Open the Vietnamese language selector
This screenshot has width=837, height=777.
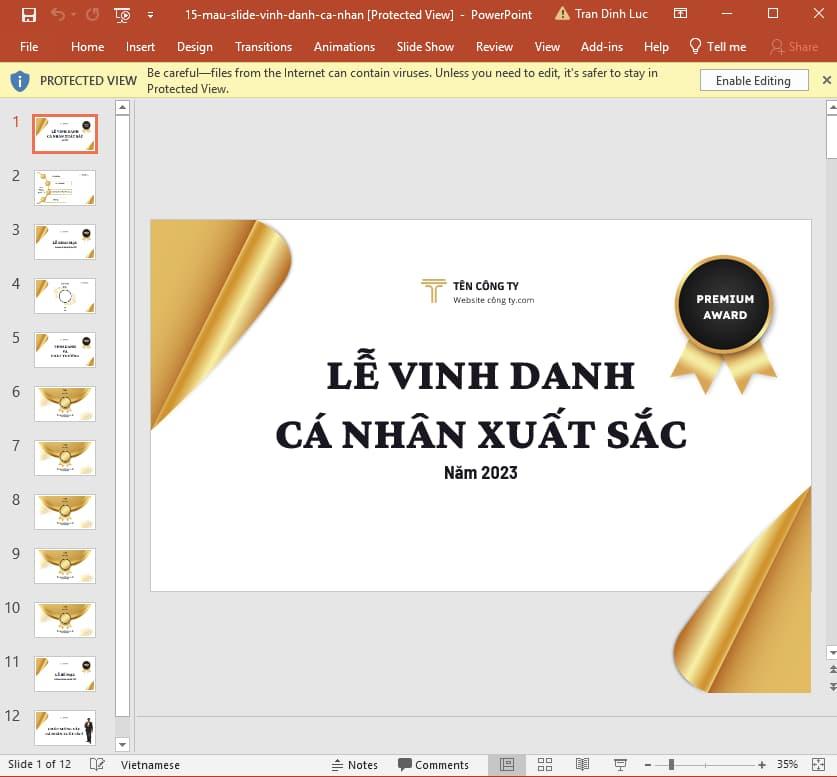[x=150, y=764]
